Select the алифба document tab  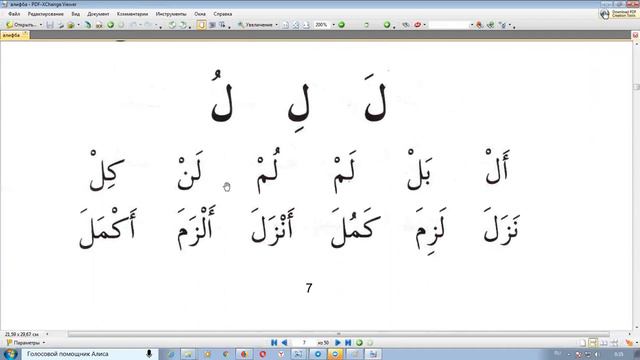pyautogui.click(x=14, y=36)
